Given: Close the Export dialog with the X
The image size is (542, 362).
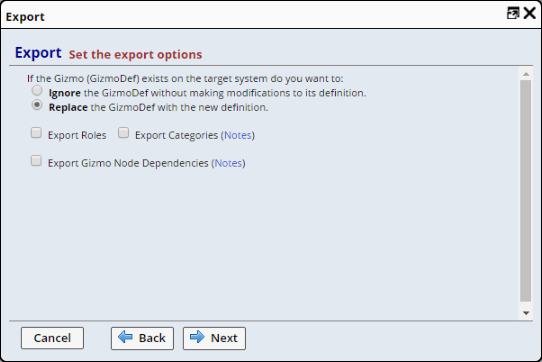Looking at the screenshot, I should click(530, 13).
